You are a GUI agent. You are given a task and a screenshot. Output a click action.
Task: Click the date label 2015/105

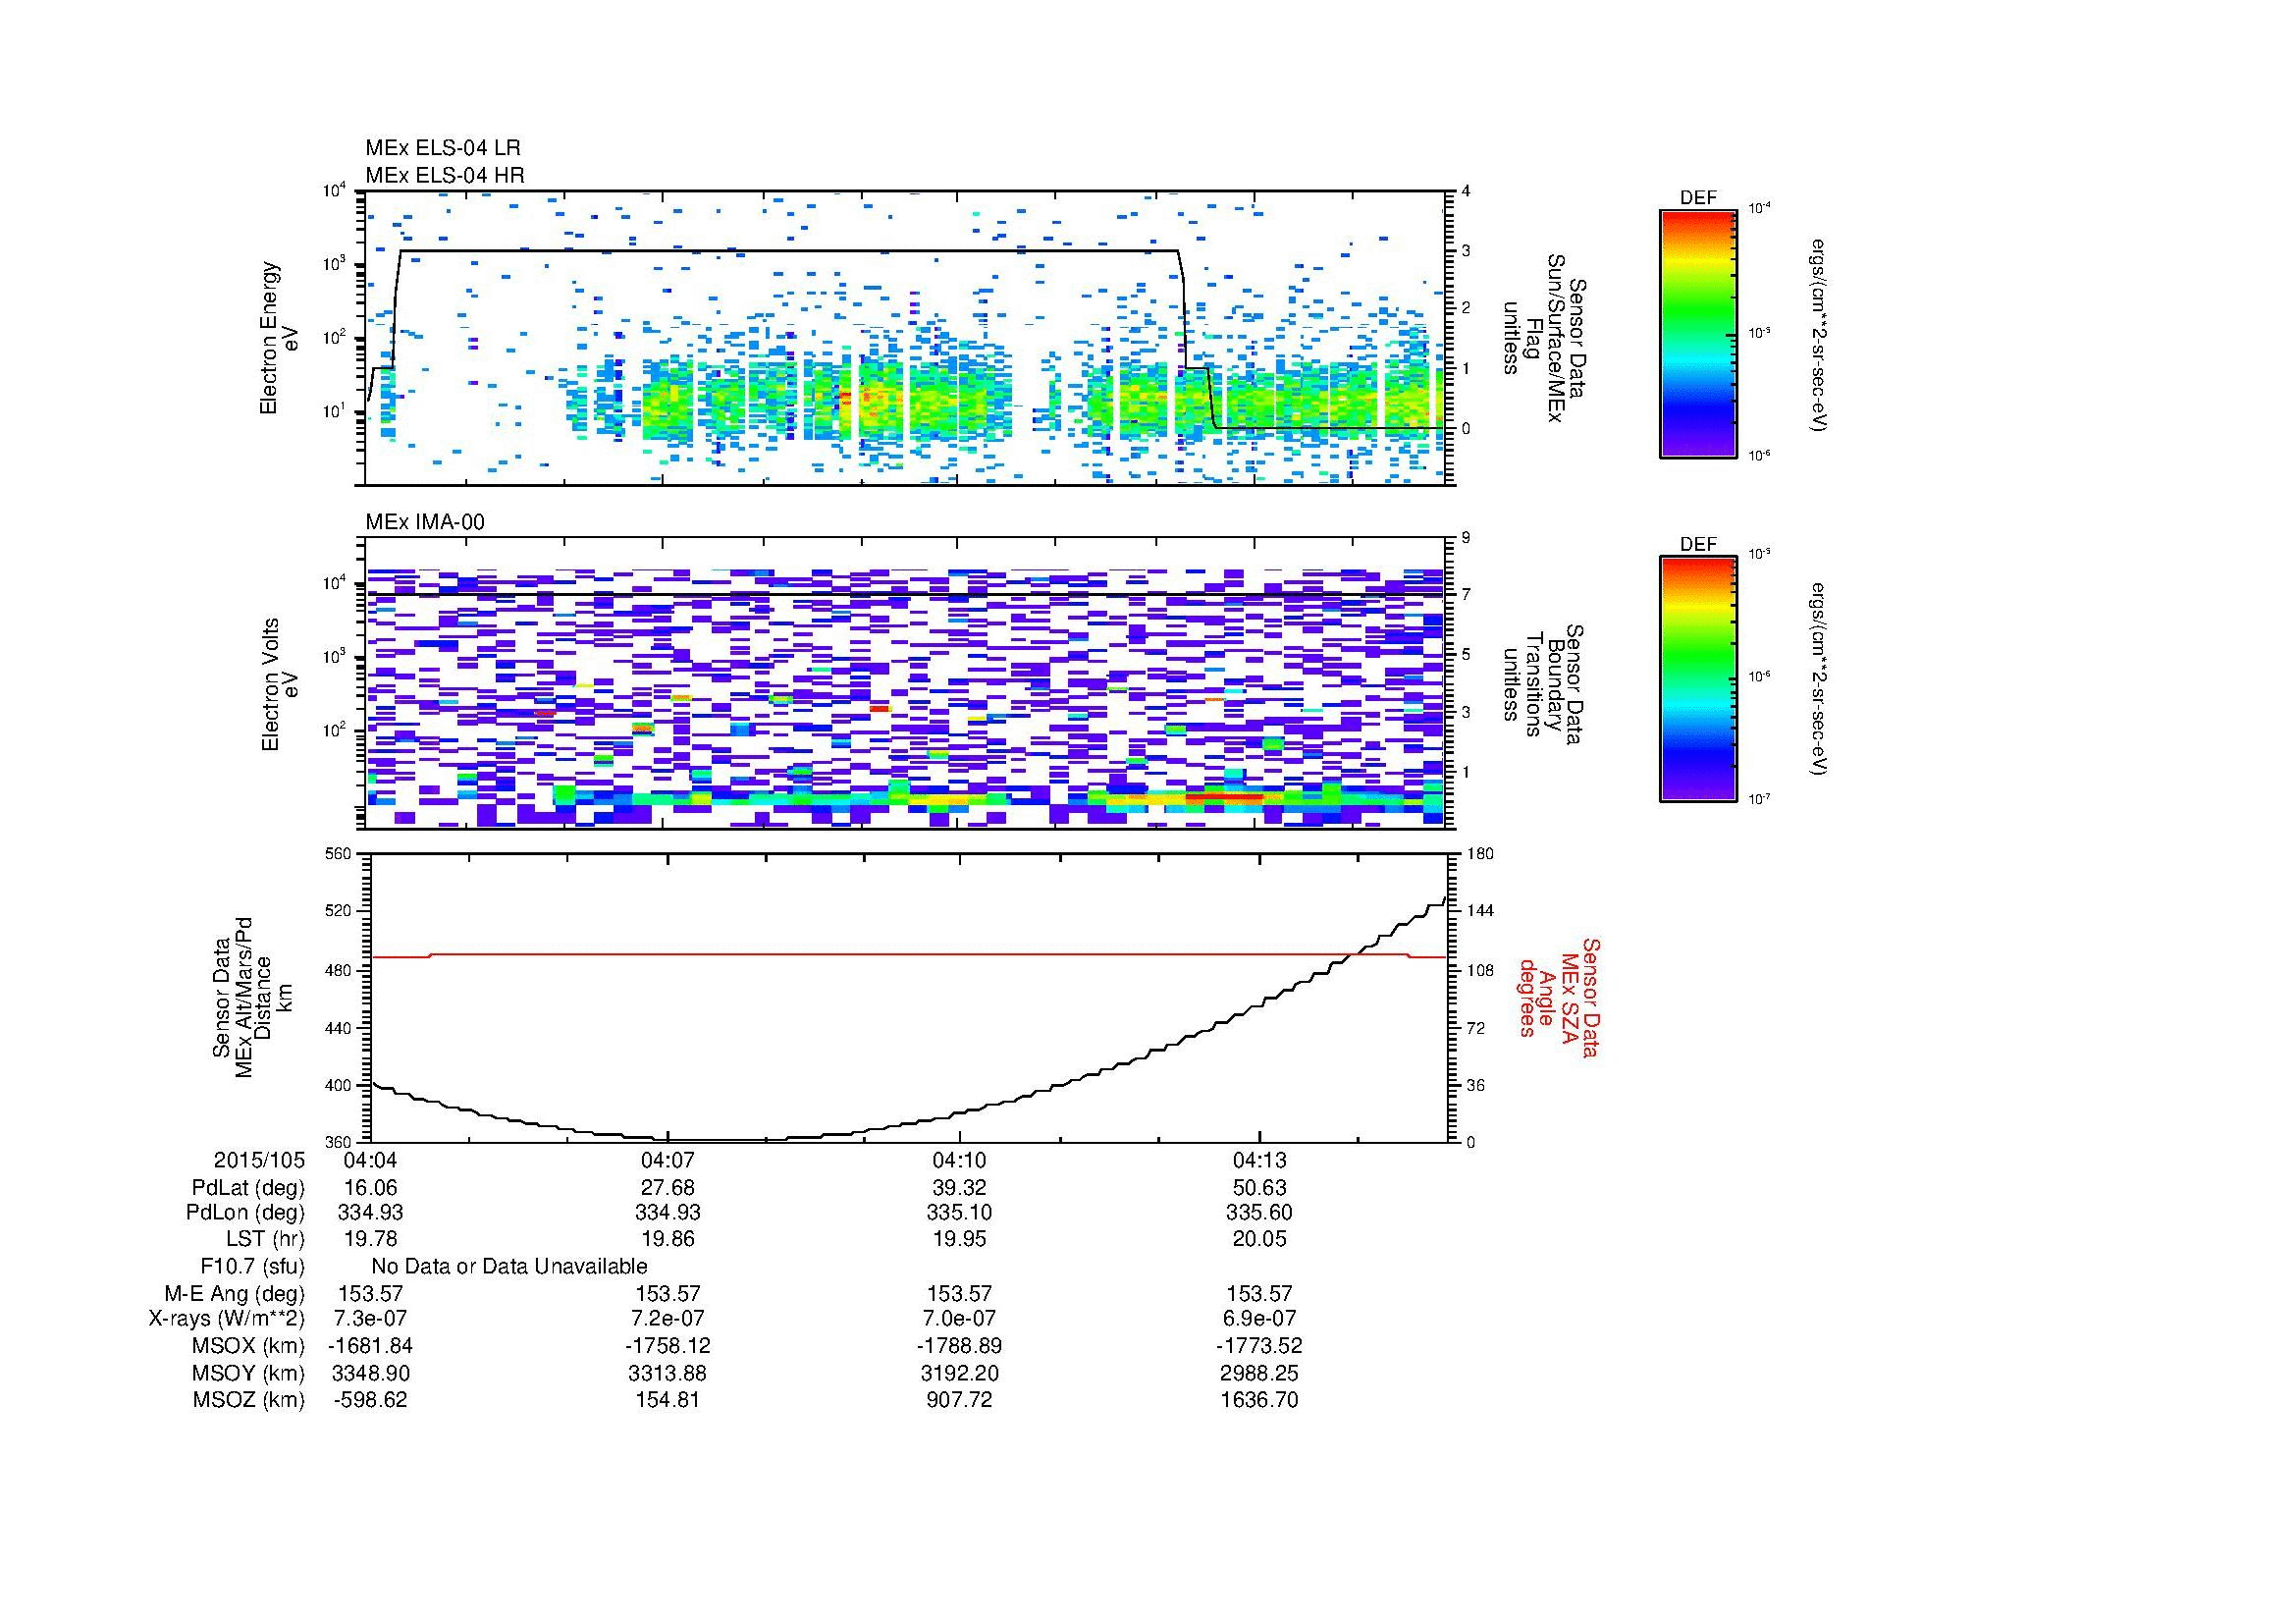pyautogui.click(x=259, y=1161)
